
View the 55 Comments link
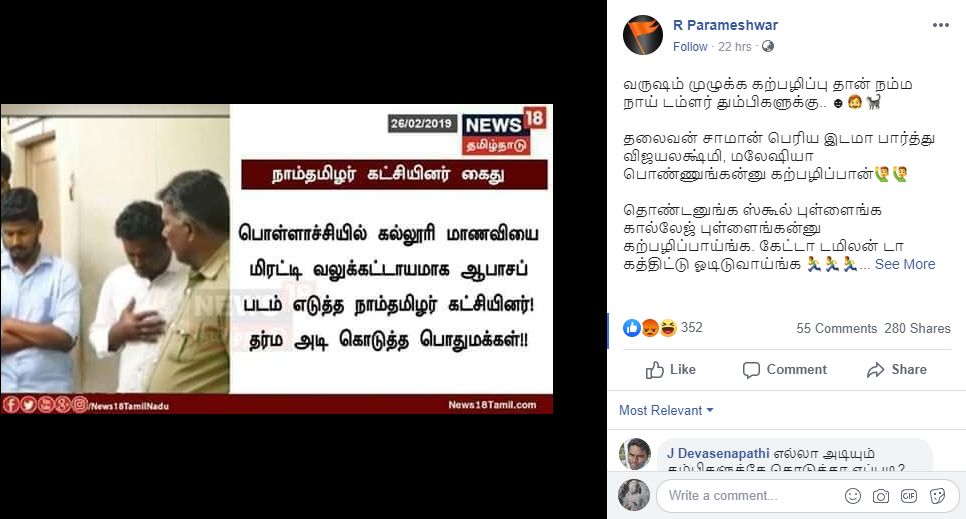pos(836,329)
